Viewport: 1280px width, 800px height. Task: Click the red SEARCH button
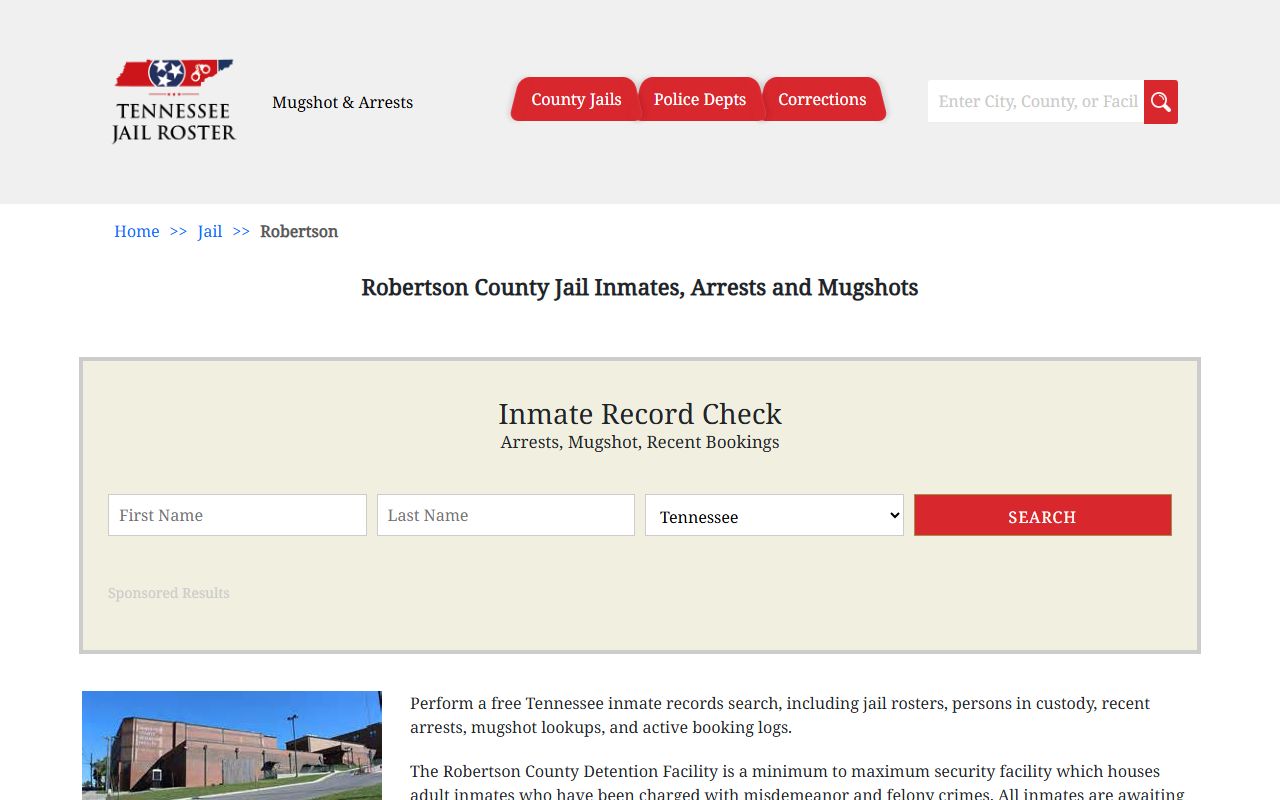[1043, 515]
